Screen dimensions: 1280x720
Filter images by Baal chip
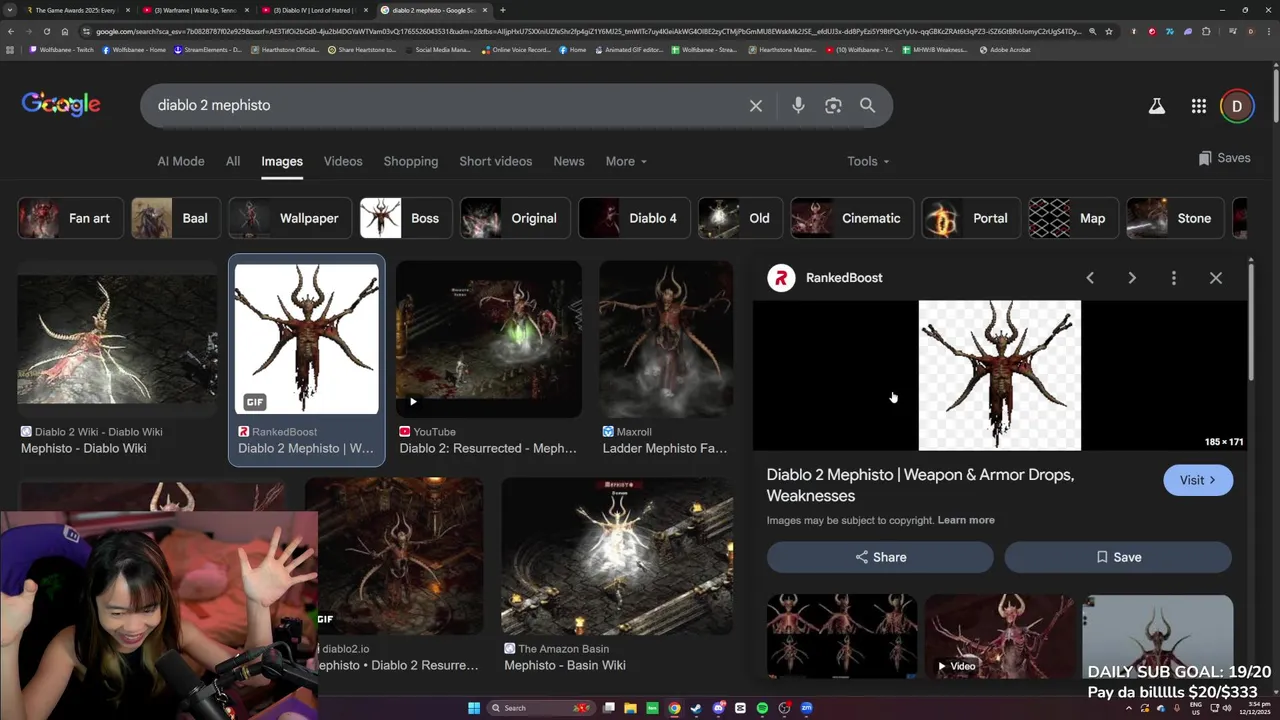pos(176,218)
